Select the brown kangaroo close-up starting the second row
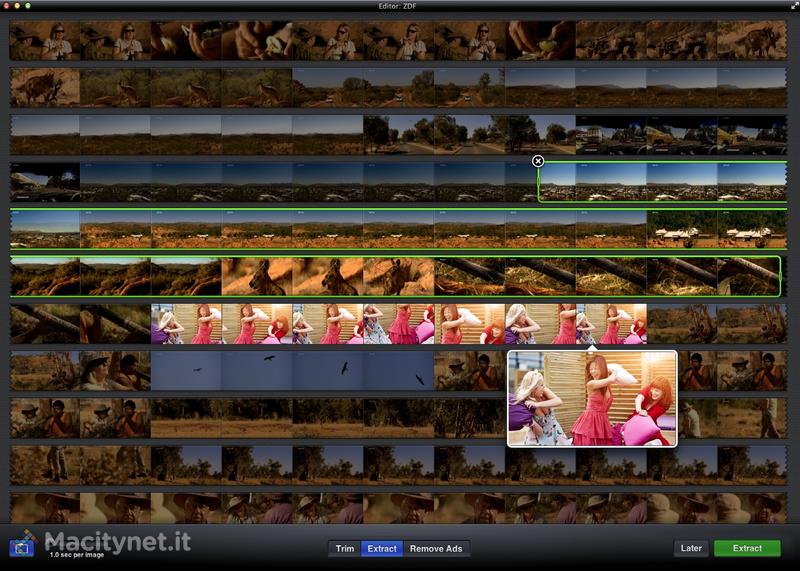The height and width of the screenshot is (571, 800). (45, 88)
